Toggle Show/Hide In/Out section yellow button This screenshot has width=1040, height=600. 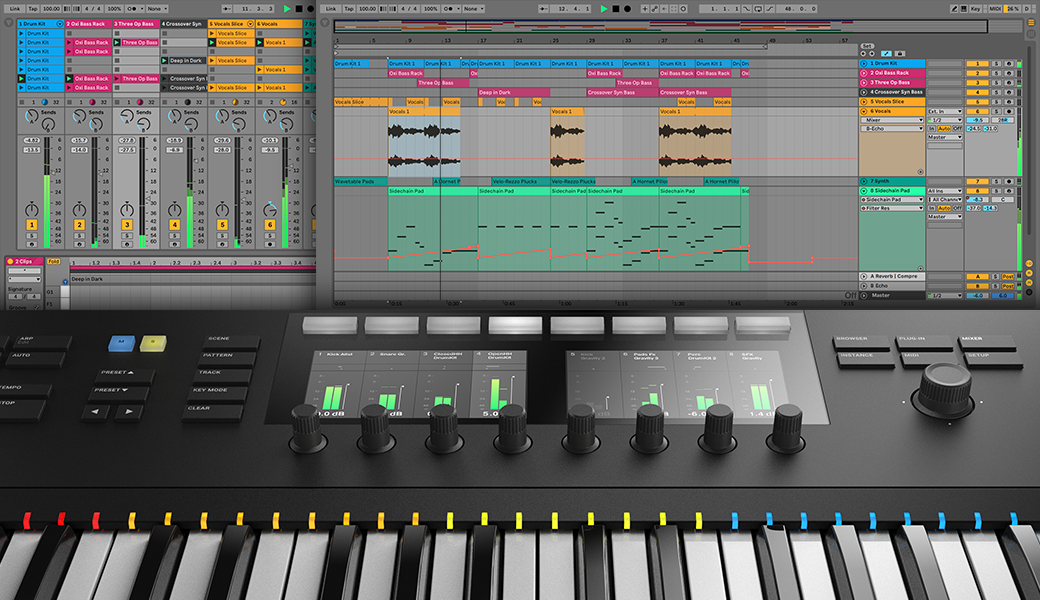tap(1029, 264)
